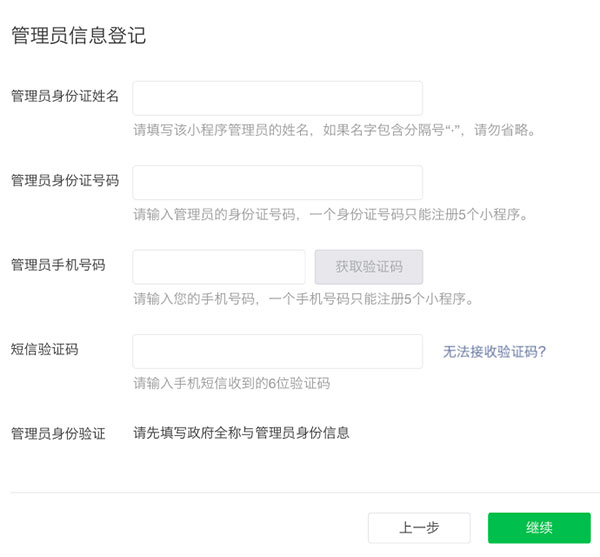Viewport: 600px width, 557px height.
Task: Click the 管理员身份证号码 field label
Action: 65,181
